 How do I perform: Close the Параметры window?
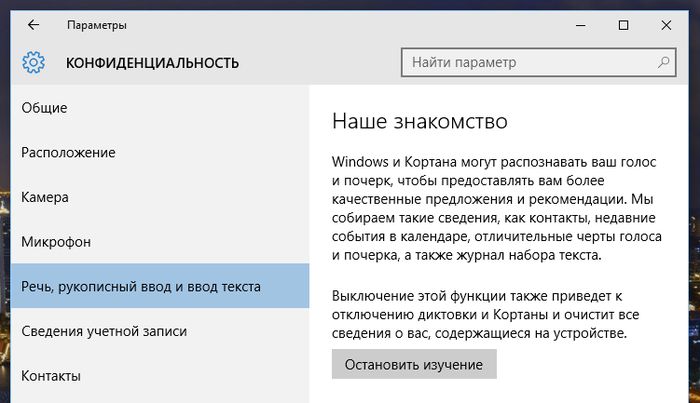coord(666,25)
